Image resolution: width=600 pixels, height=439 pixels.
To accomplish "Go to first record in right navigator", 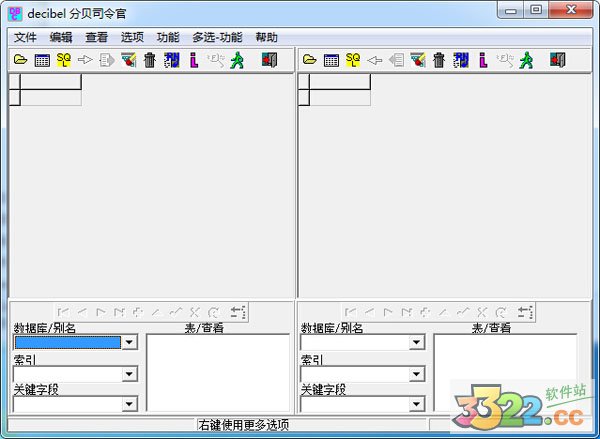I will click(351, 312).
